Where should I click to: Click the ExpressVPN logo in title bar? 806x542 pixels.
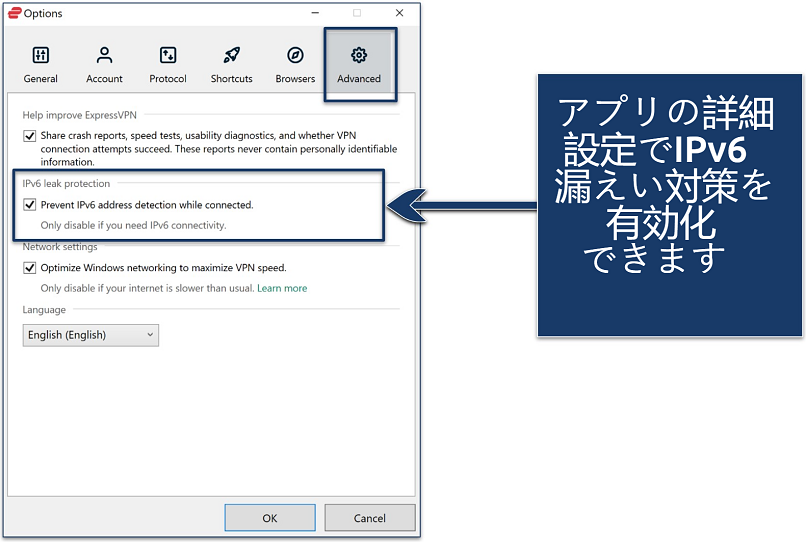click(x=14, y=13)
